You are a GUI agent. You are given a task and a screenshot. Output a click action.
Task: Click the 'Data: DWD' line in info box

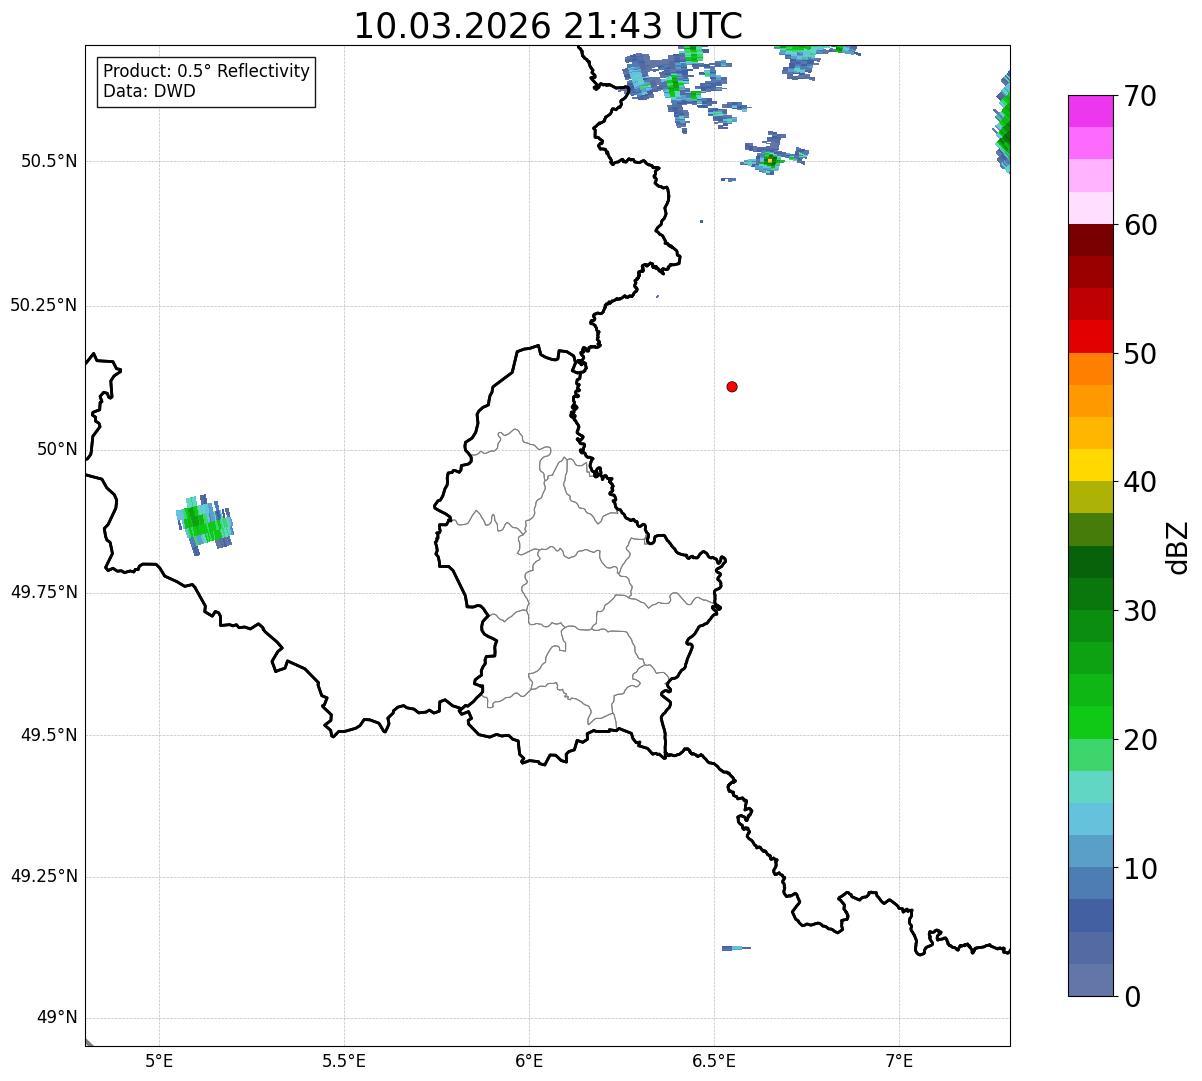(149, 92)
